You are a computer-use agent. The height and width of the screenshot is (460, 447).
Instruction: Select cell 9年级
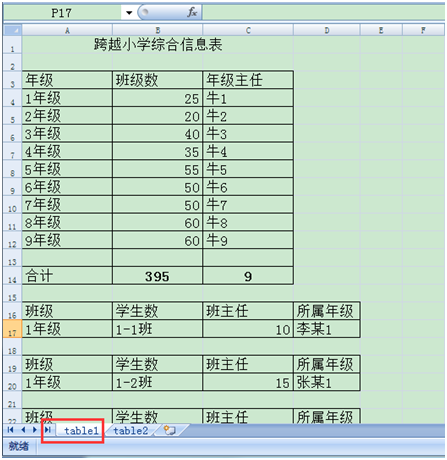tap(67, 240)
